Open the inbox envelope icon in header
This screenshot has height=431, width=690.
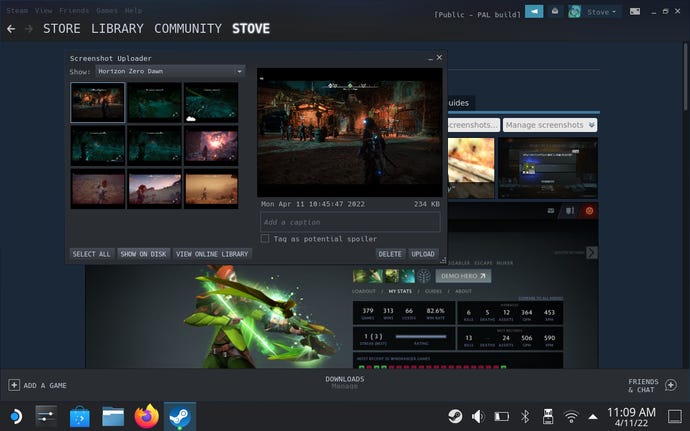(555, 12)
